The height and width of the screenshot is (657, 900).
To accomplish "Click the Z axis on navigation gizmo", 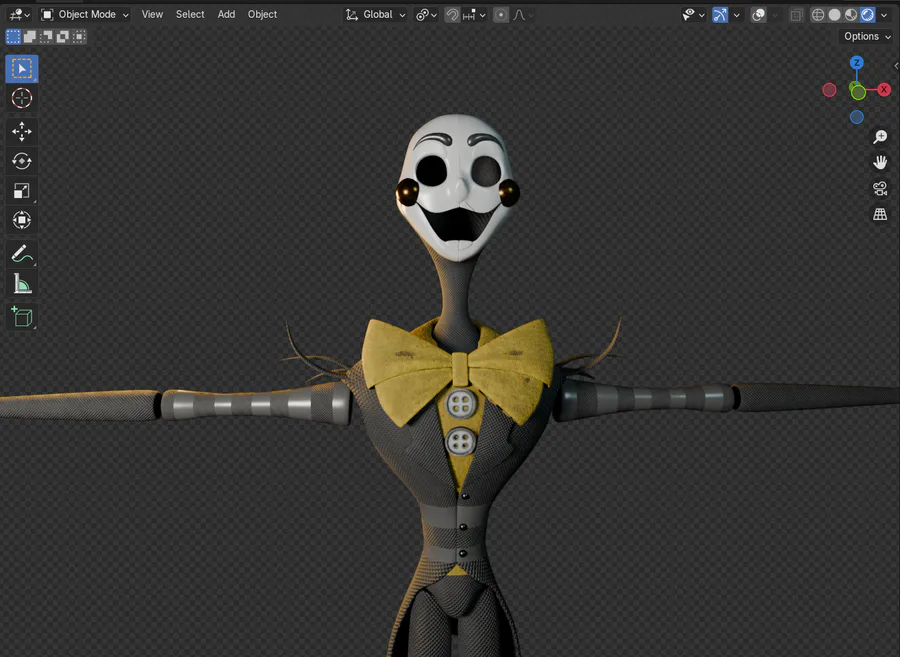I will click(857, 63).
